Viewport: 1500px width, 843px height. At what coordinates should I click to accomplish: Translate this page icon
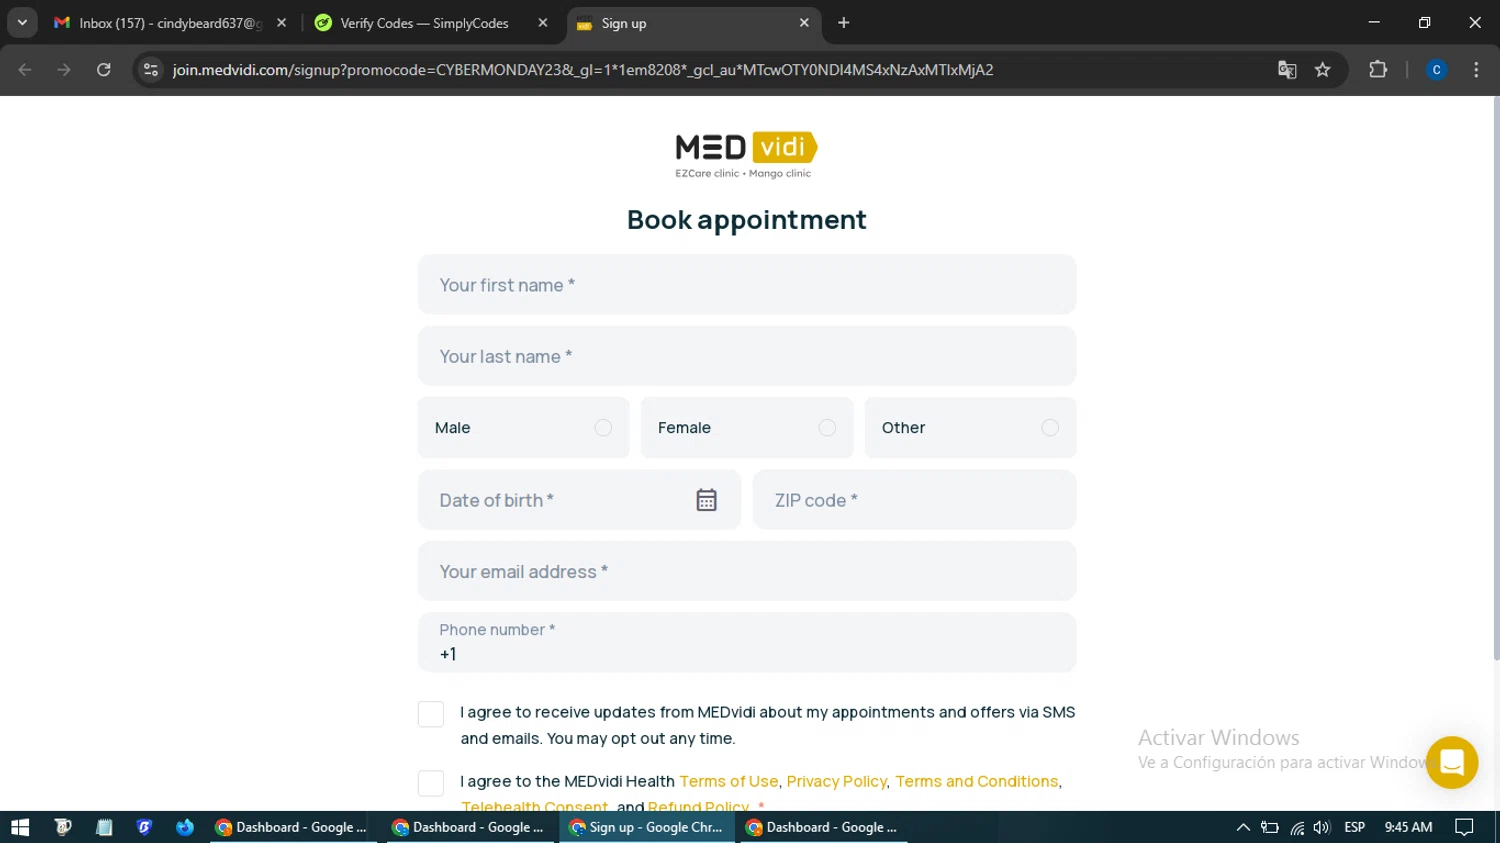click(1287, 70)
